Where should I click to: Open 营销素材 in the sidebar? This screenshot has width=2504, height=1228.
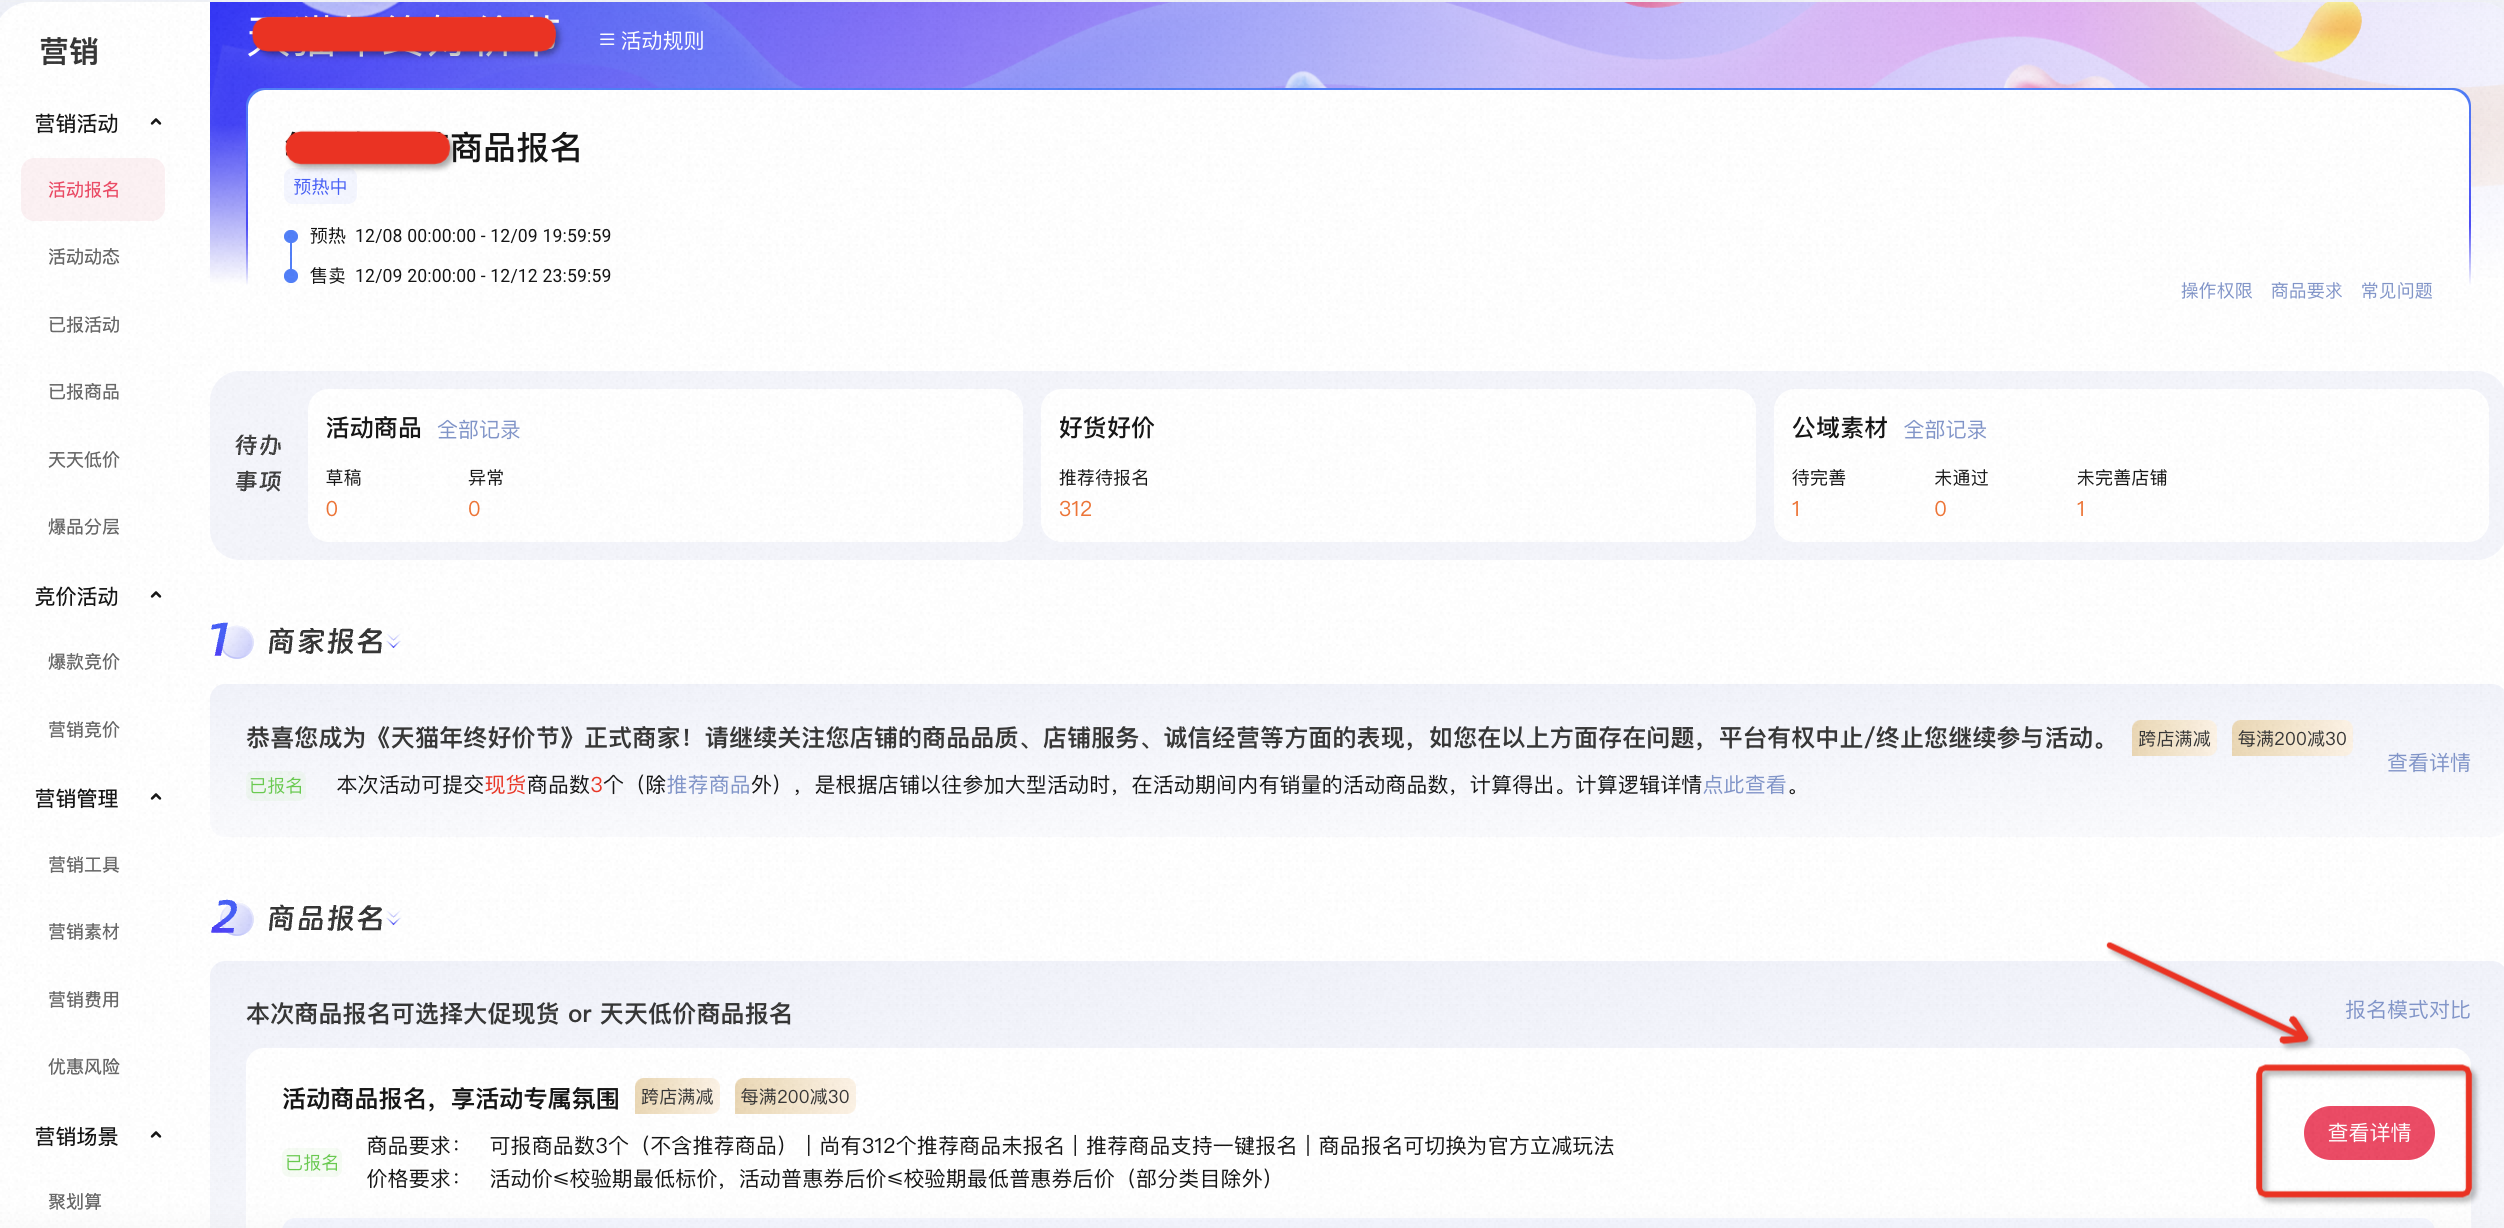click(x=84, y=932)
